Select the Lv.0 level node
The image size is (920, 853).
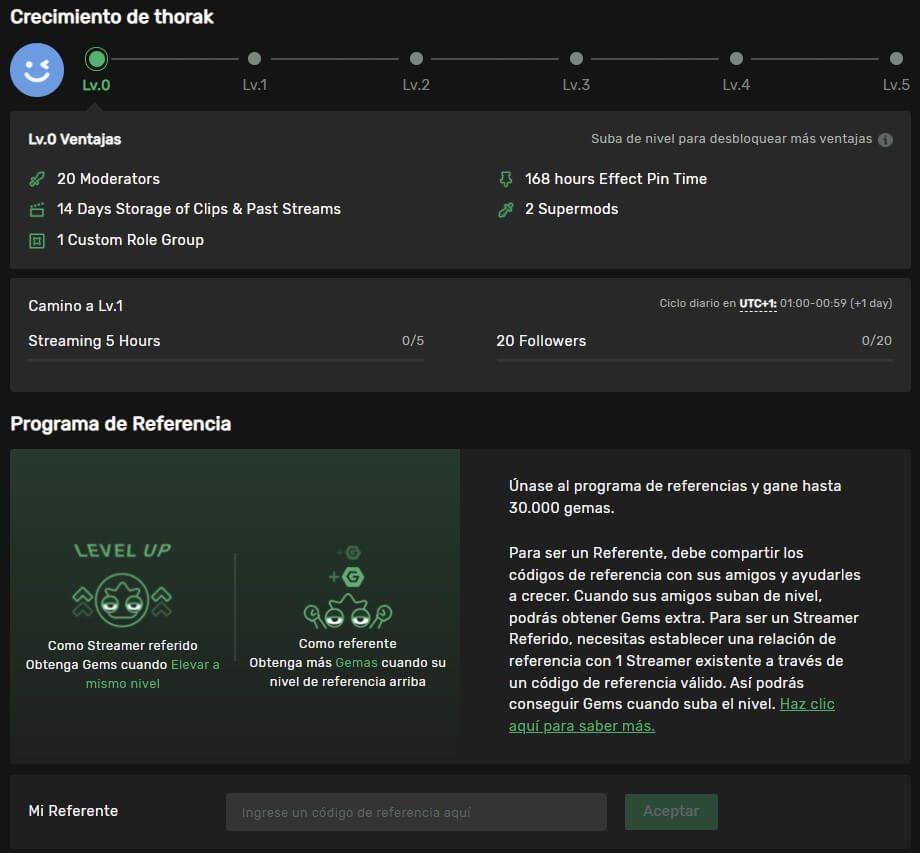[x=96, y=58]
